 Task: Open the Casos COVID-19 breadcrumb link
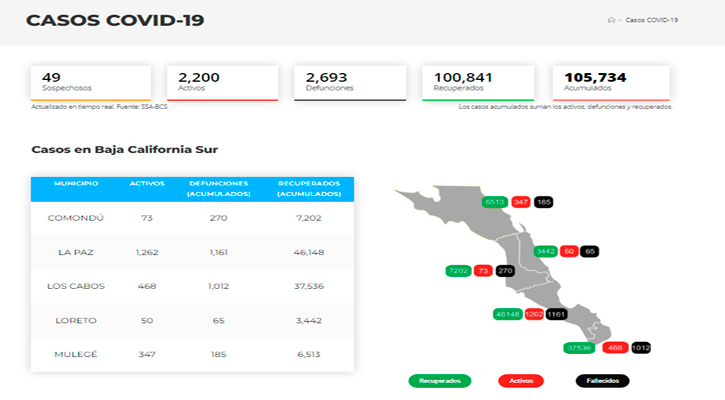point(651,20)
